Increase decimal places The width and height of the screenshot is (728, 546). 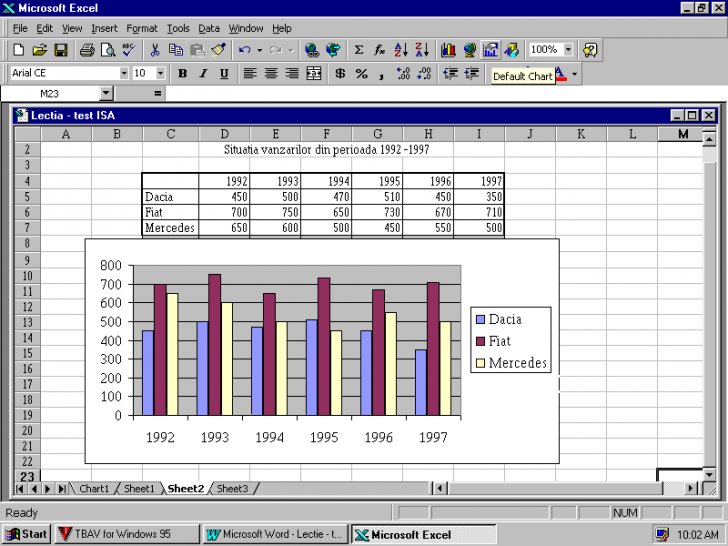pyautogui.click(x=403, y=73)
